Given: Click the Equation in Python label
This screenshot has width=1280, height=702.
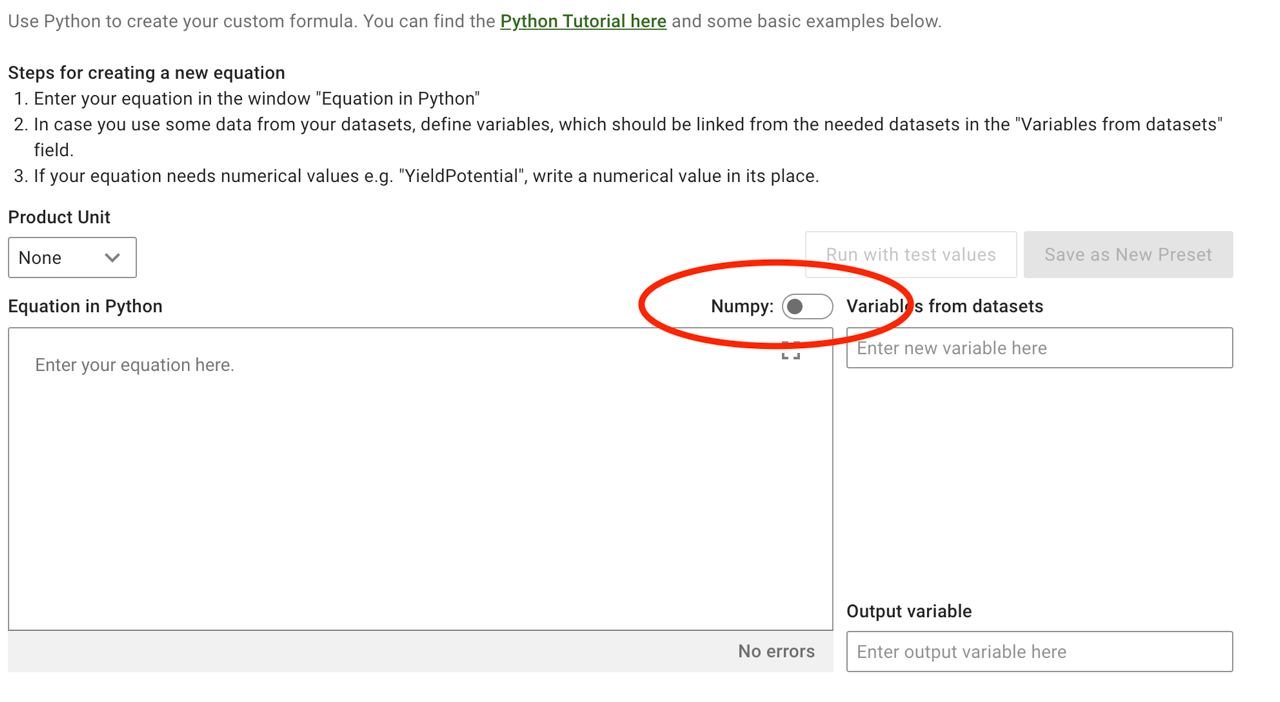Looking at the screenshot, I should (85, 307).
